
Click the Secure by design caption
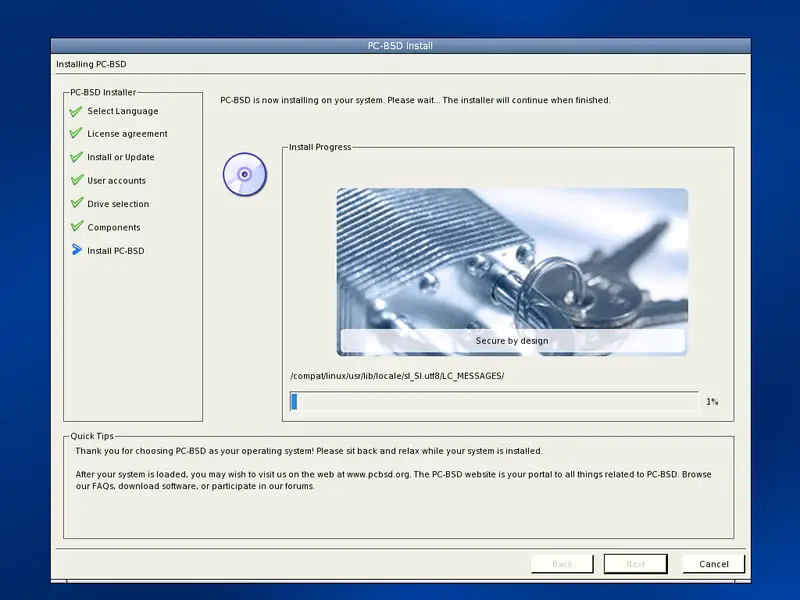[x=512, y=341]
